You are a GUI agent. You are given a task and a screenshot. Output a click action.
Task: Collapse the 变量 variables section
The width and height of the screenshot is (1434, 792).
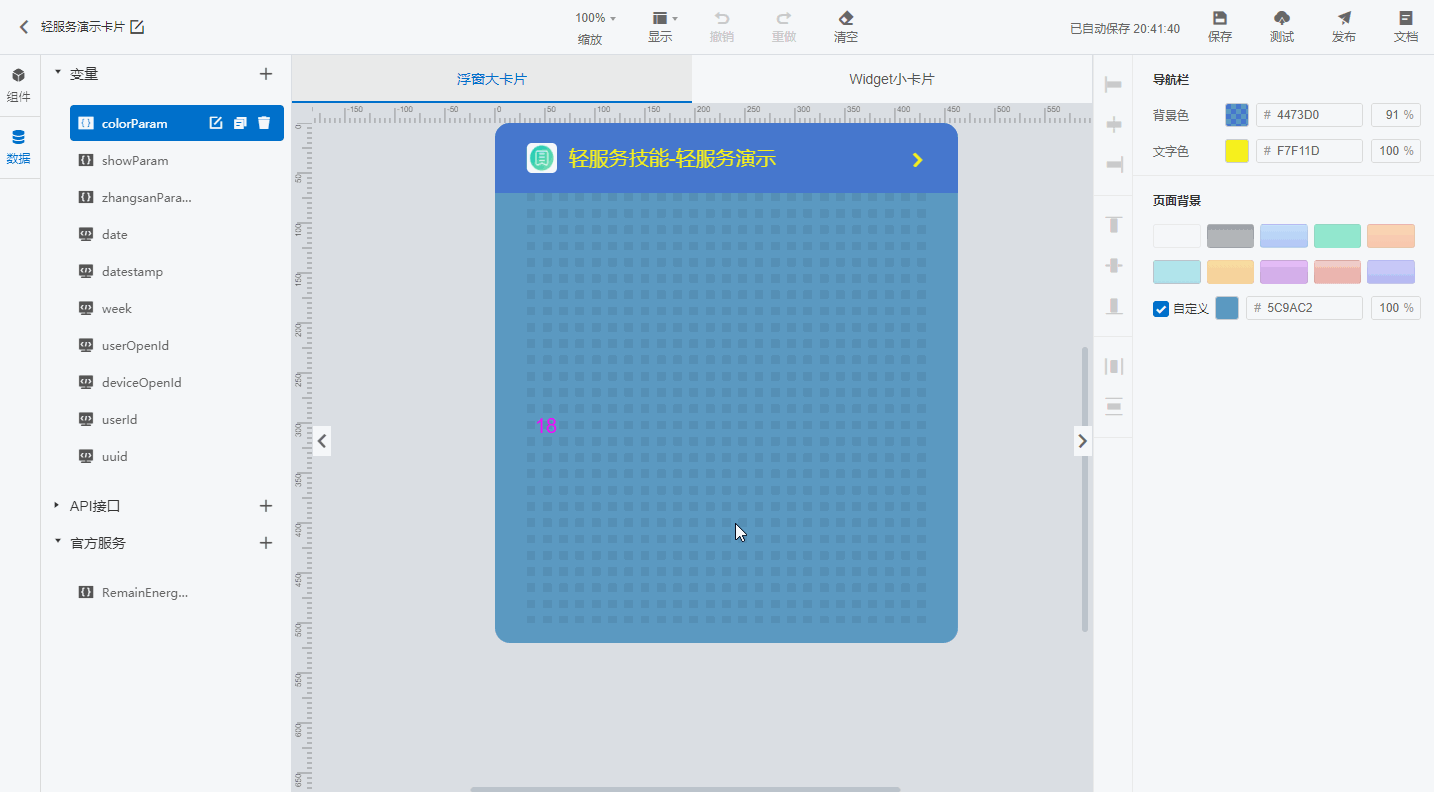coord(57,73)
